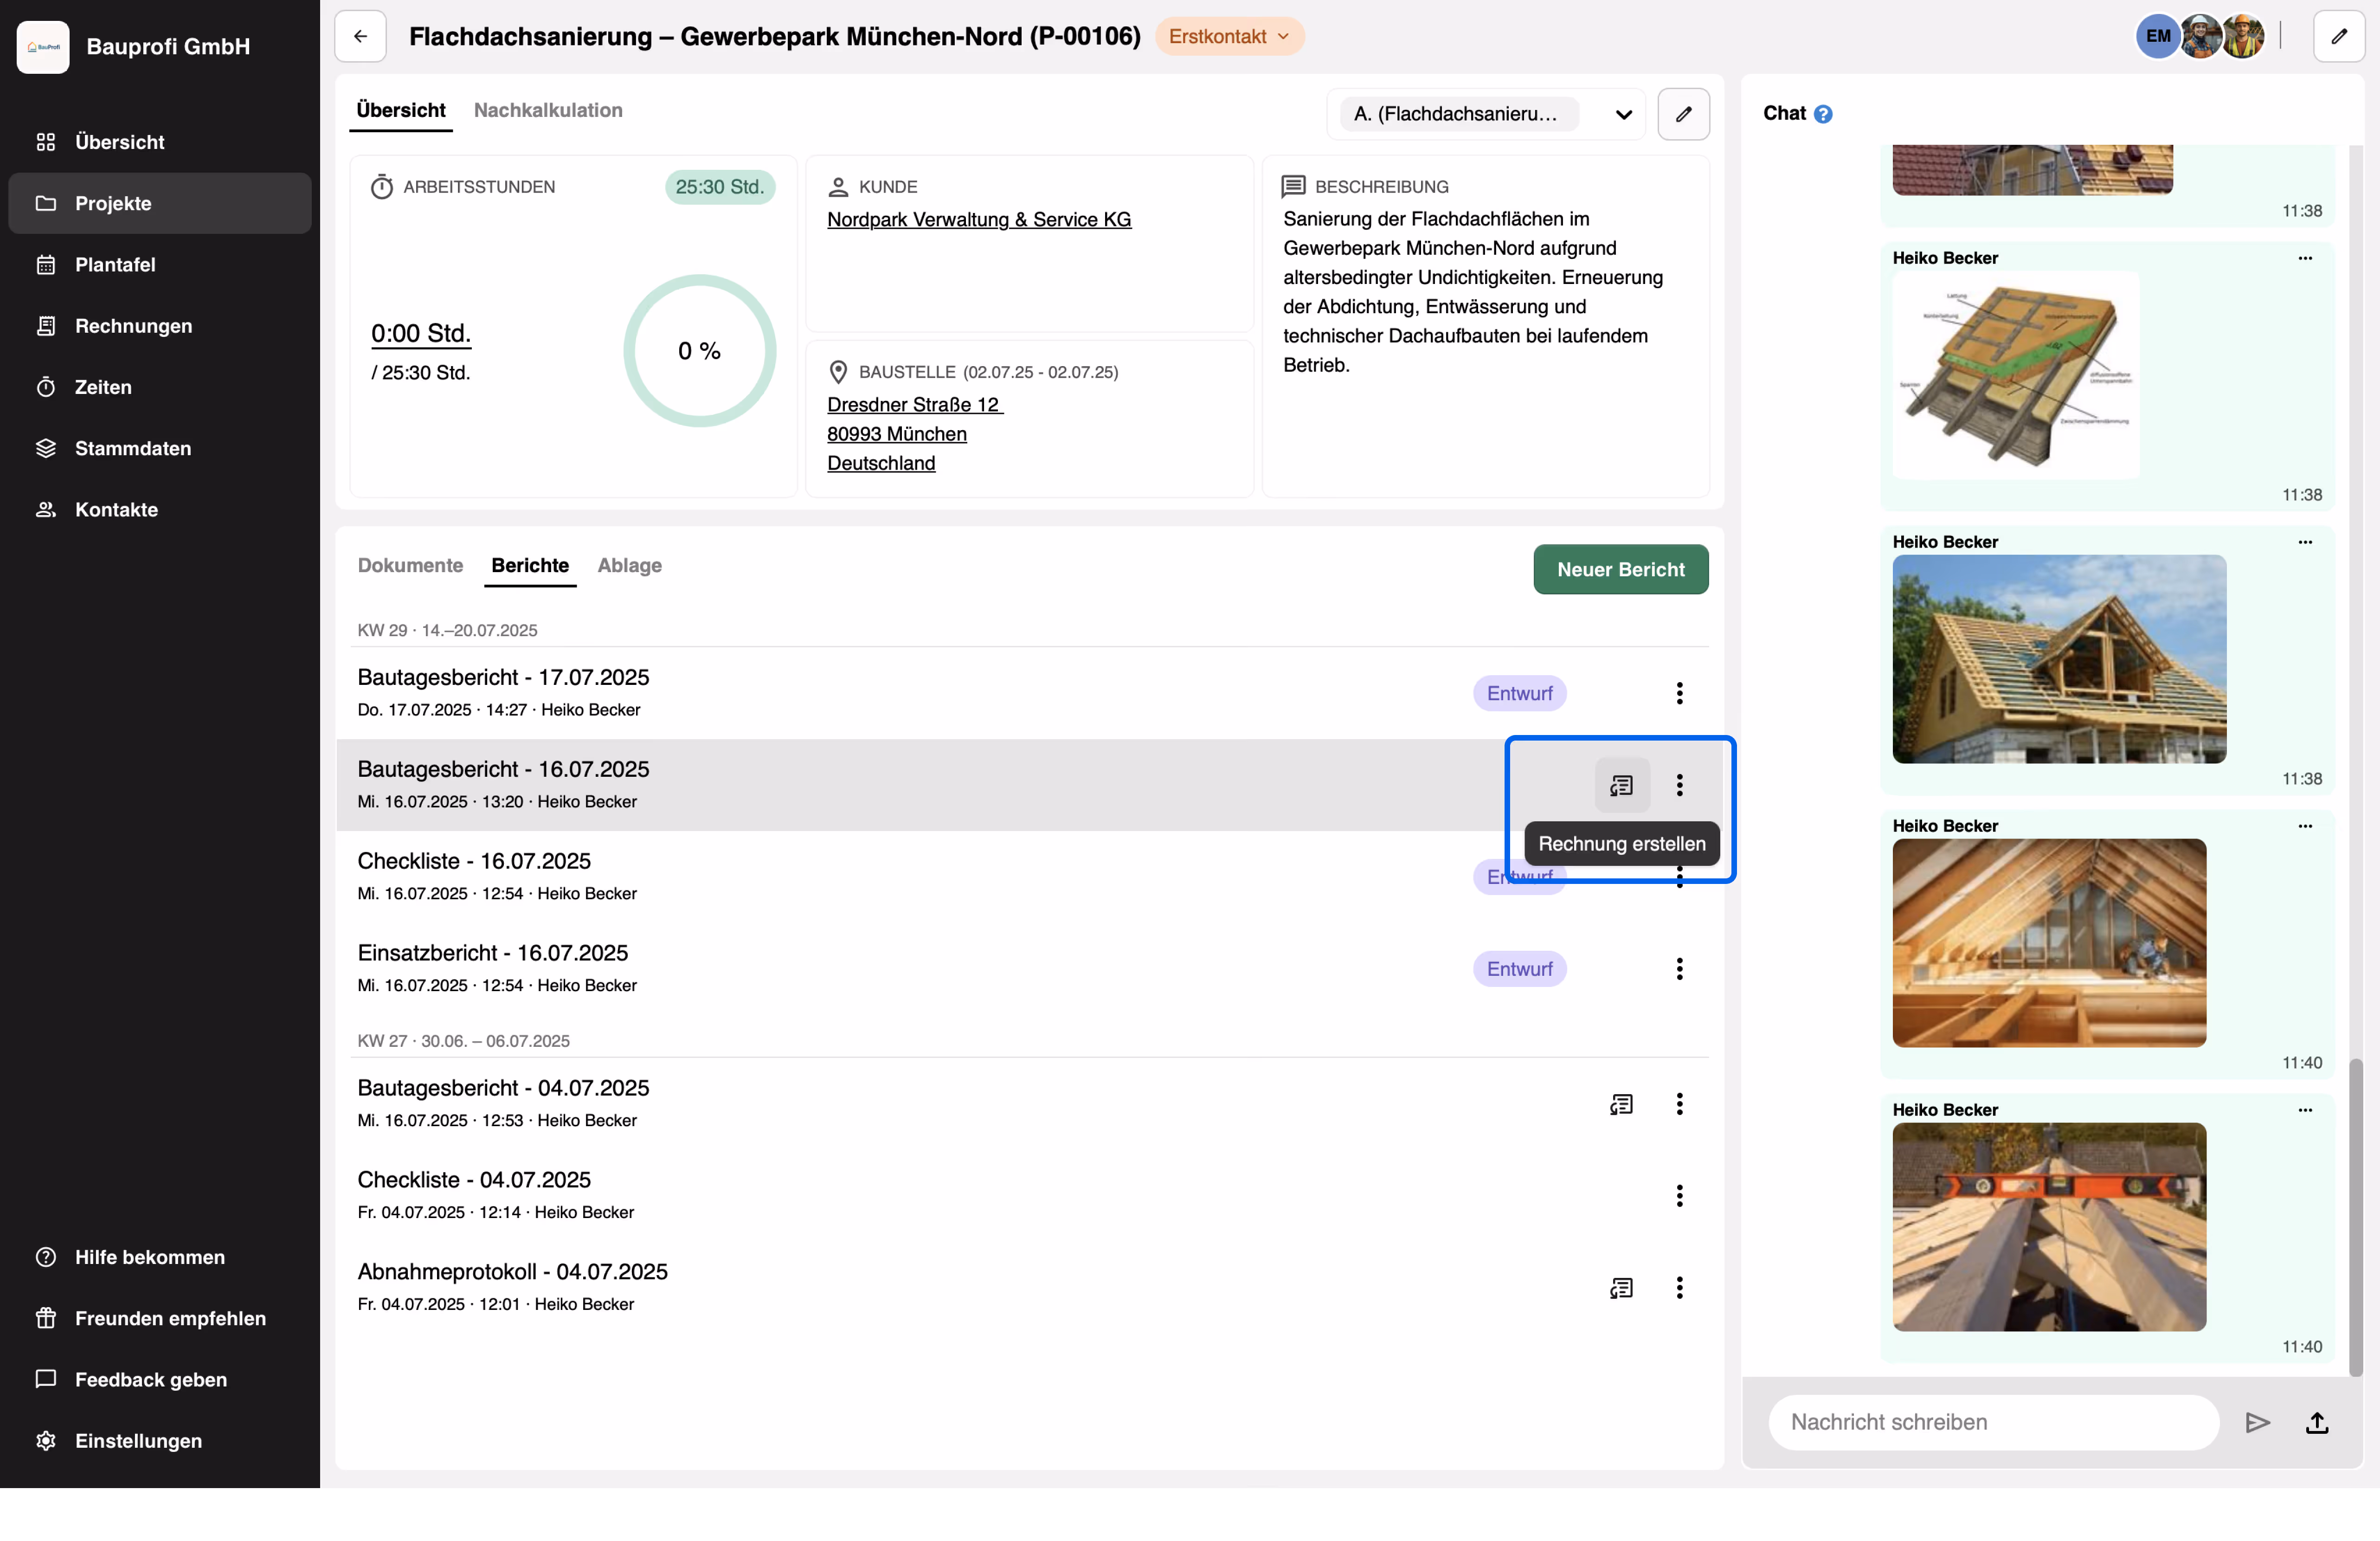Open three-dot menu for Checkliste 04.07.2025
This screenshot has height=1541, width=2380.
click(1679, 1196)
